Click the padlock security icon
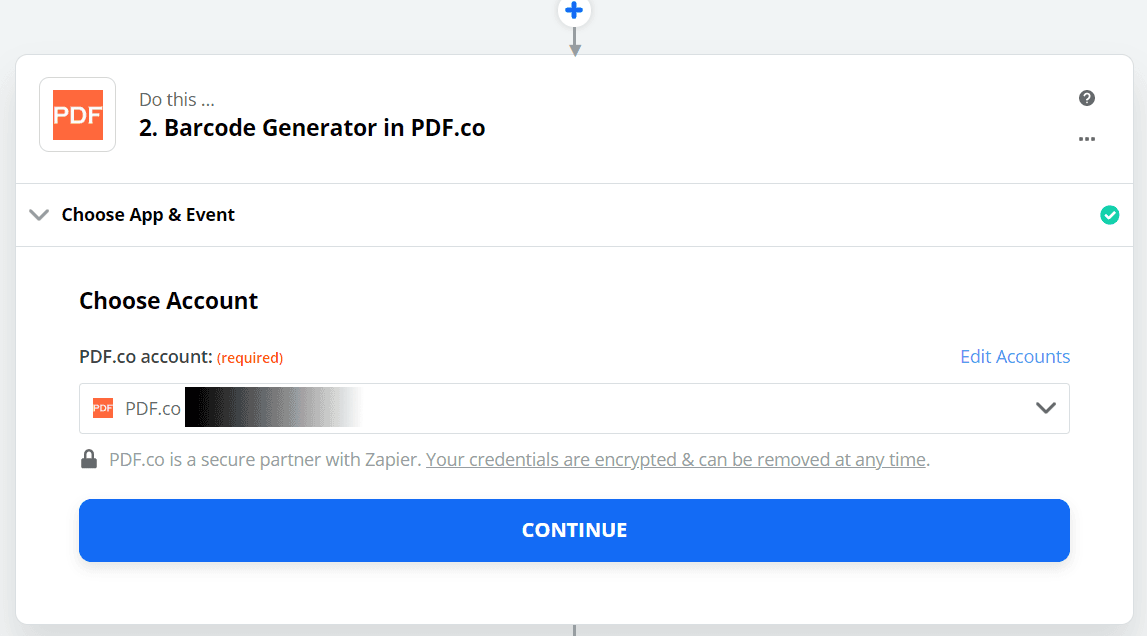Screen dimensions: 1147x636 coord(90,460)
